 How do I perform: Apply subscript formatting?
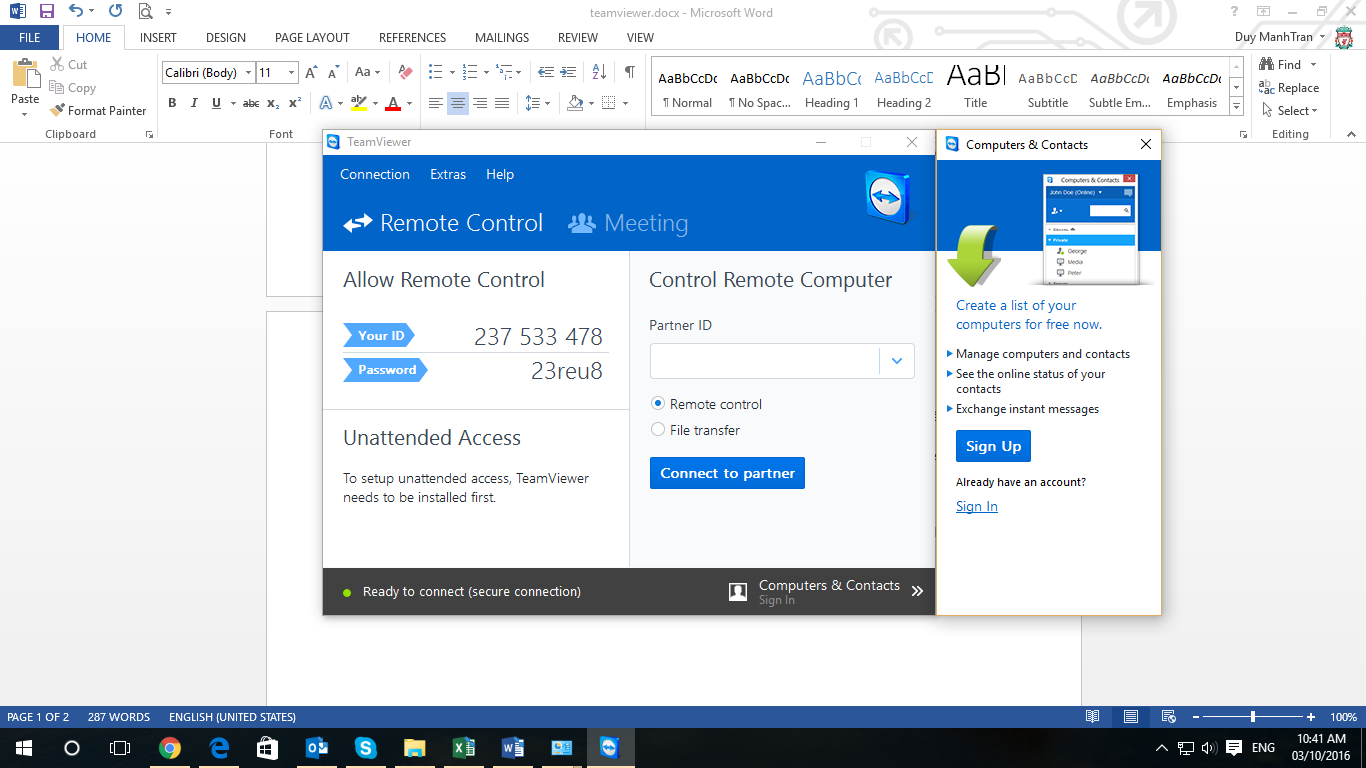(273, 103)
